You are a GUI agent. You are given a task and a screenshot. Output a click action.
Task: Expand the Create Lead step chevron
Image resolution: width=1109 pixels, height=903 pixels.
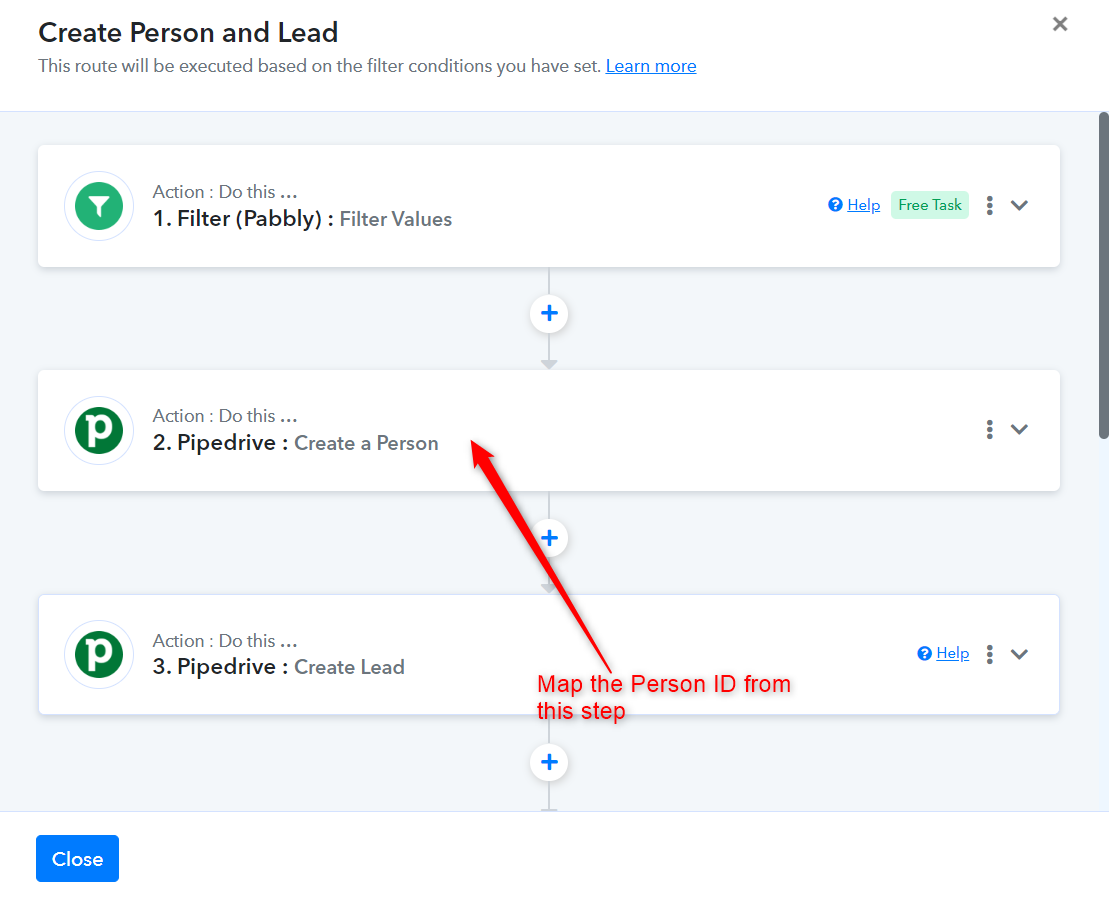[x=1019, y=654]
